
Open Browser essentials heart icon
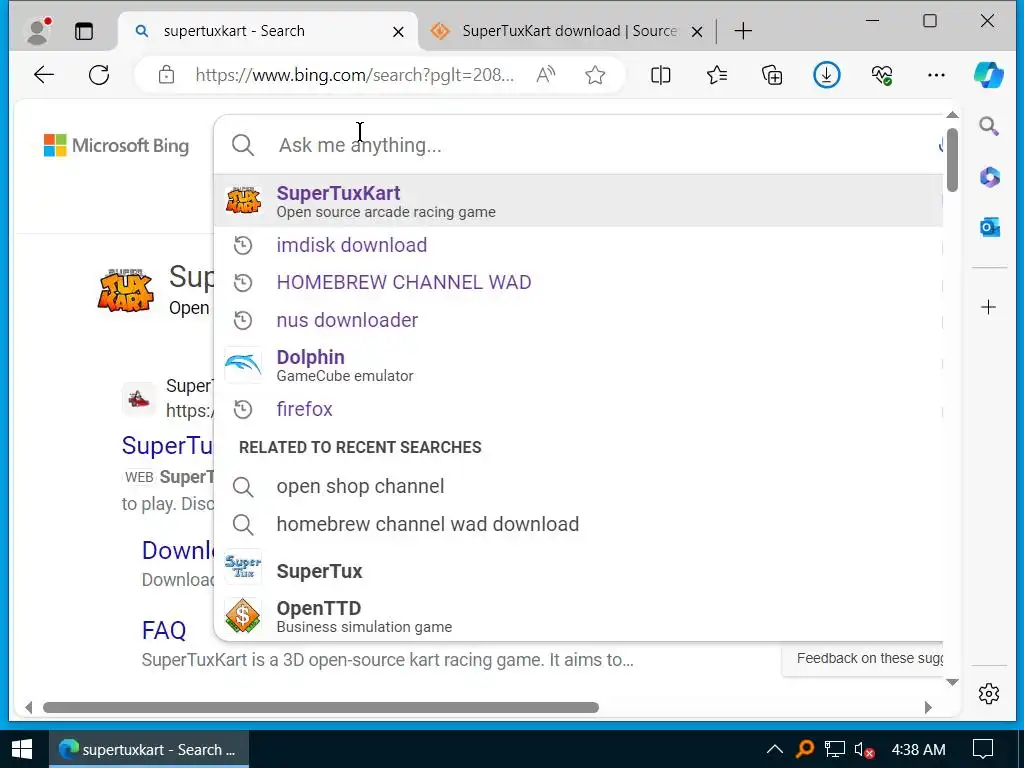(x=882, y=75)
